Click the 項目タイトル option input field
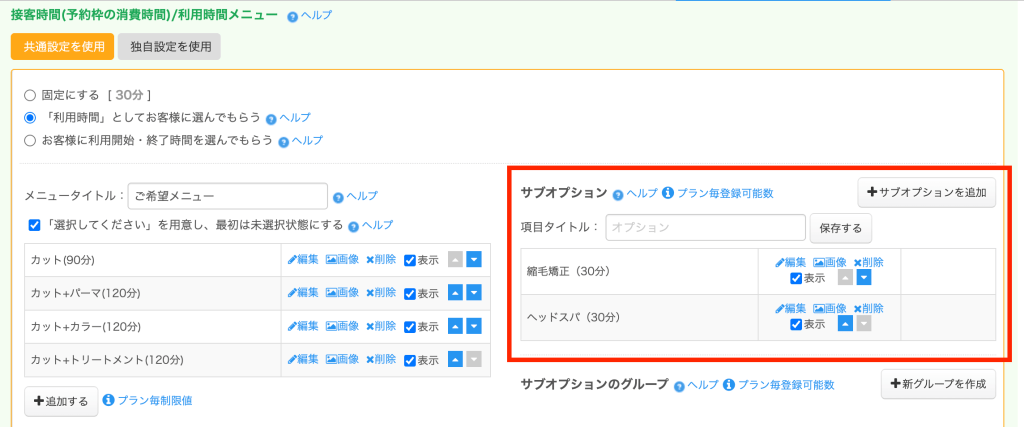The image size is (1024, 427). [x=705, y=228]
